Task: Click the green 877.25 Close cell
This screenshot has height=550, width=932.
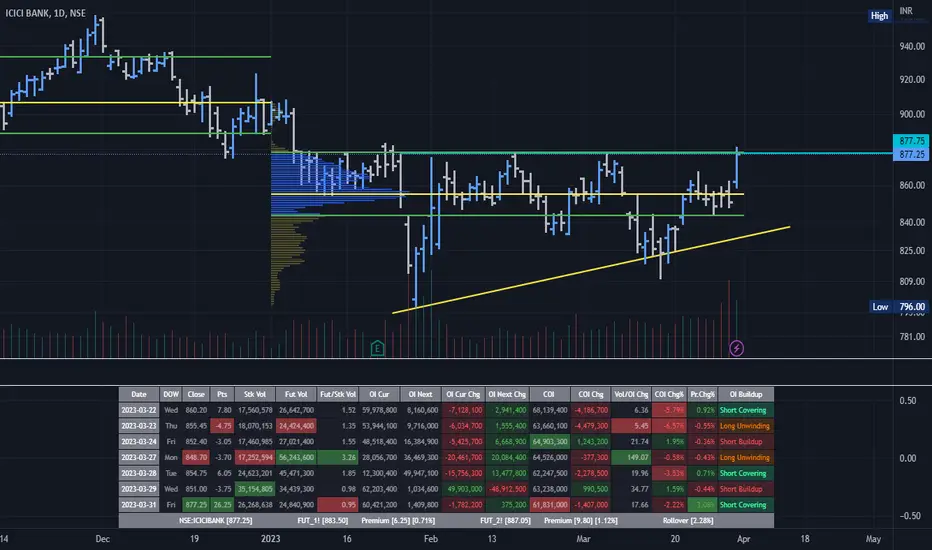Action: (196, 505)
